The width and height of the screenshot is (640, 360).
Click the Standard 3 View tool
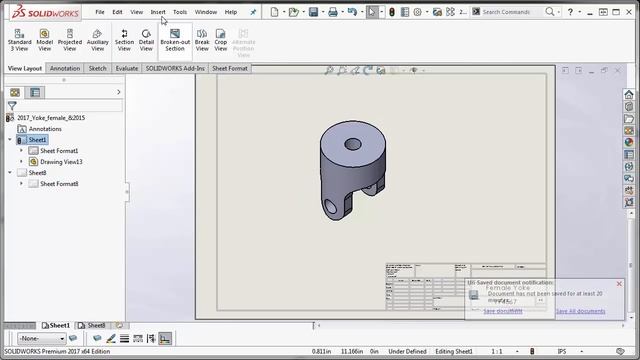pyautogui.click(x=19, y=40)
